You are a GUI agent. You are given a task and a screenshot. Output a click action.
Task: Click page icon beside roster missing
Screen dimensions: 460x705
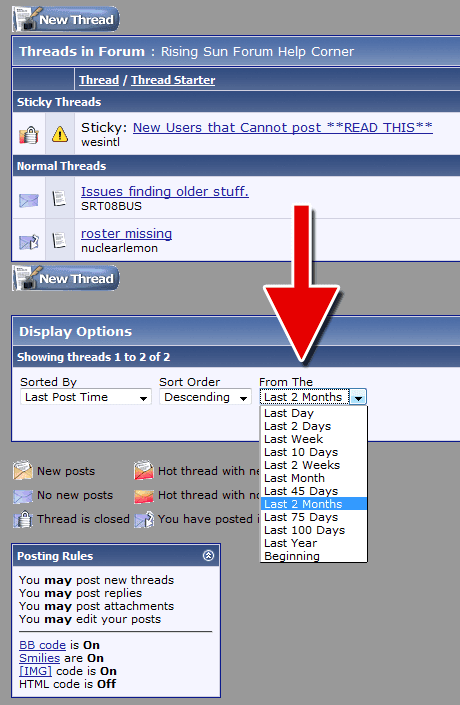[x=59, y=240]
